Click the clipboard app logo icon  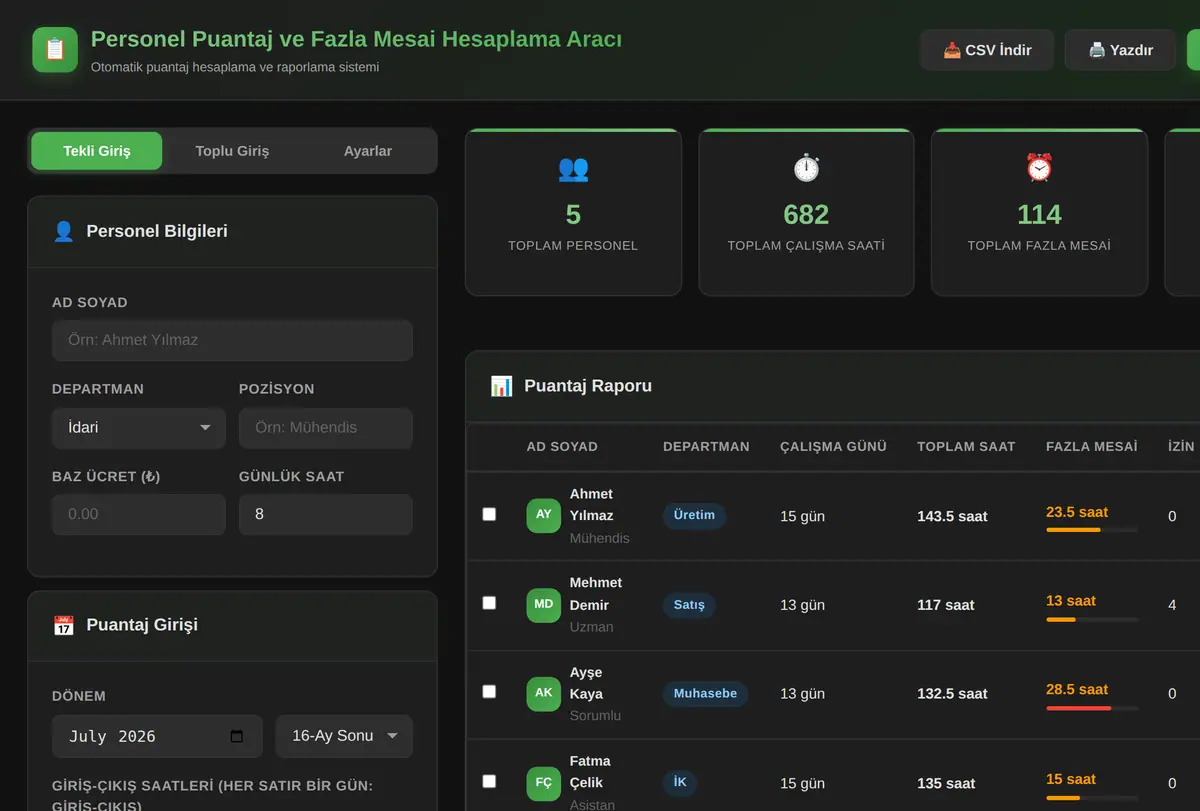click(55, 50)
